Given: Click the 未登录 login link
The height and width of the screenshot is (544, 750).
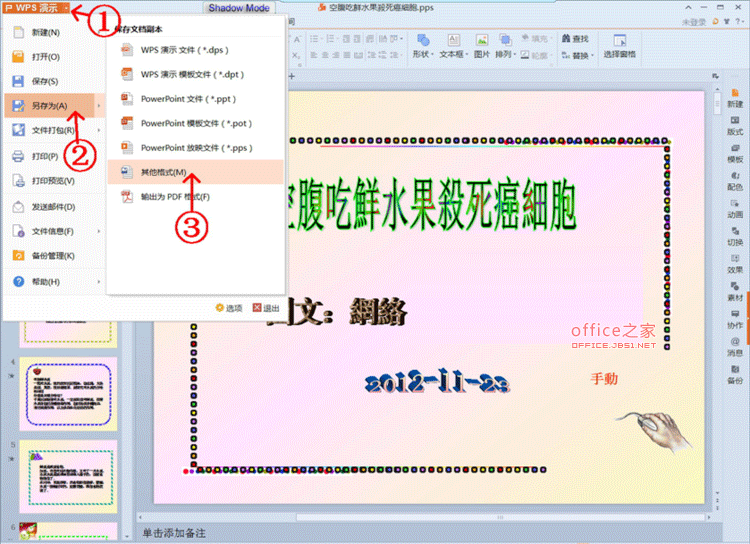Looking at the screenshot, I should [694, 22].
